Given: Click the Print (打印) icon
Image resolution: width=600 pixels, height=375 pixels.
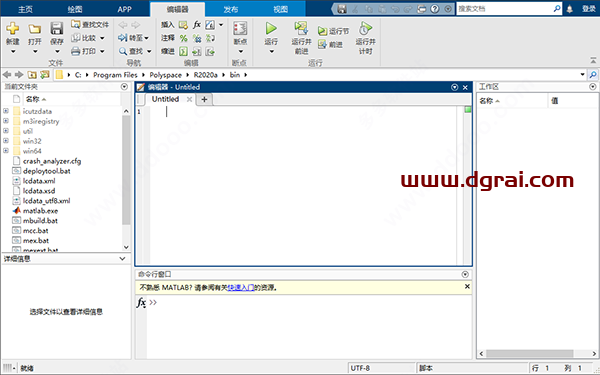Looking at the screenshot, I should click(76, 51).
